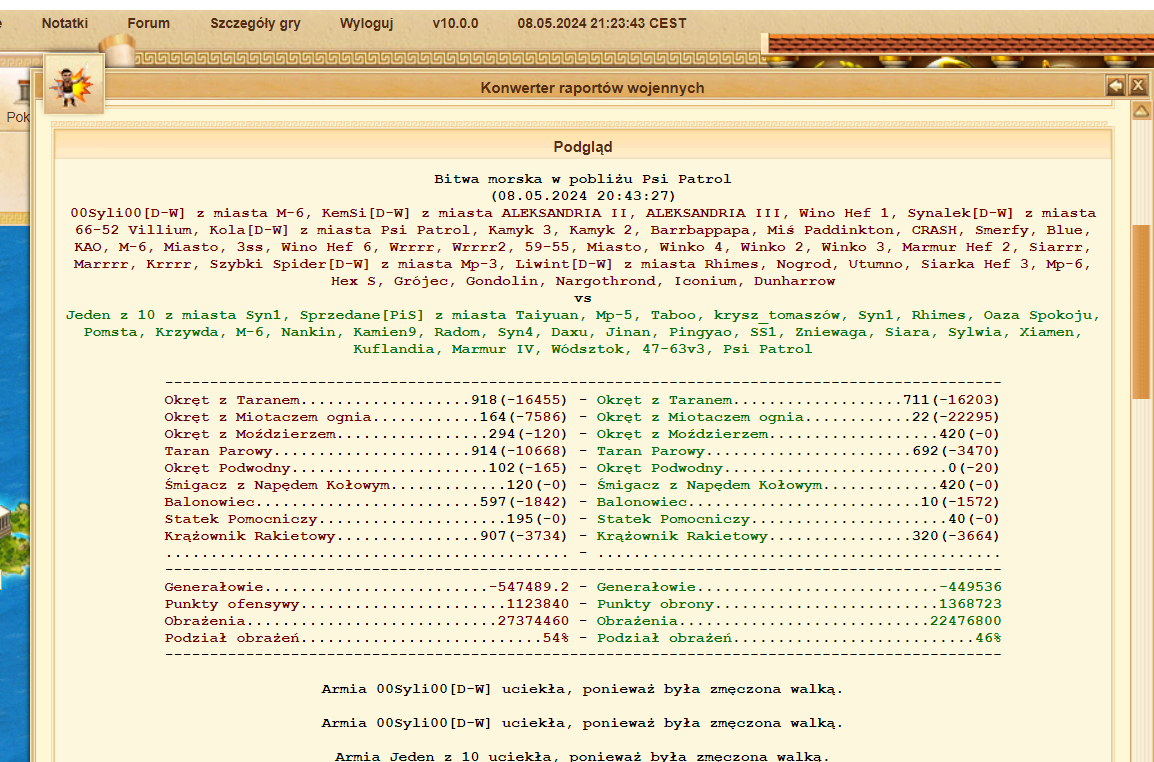Viewport: 1154px width, 762px height.
Task: Click the attacker Krążownik Rakietowy row
Action: [366, 536]
